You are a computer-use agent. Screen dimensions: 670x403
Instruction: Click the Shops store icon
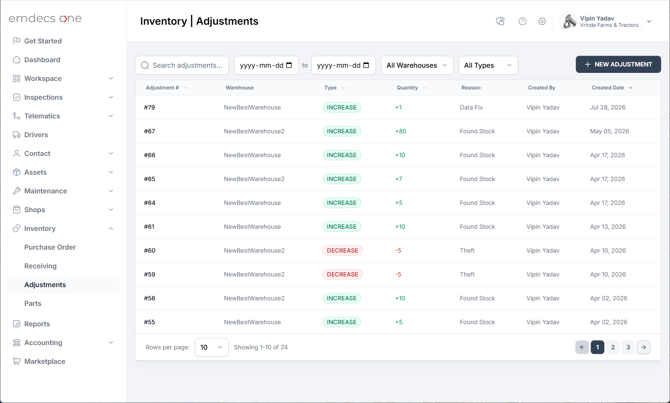16,209
